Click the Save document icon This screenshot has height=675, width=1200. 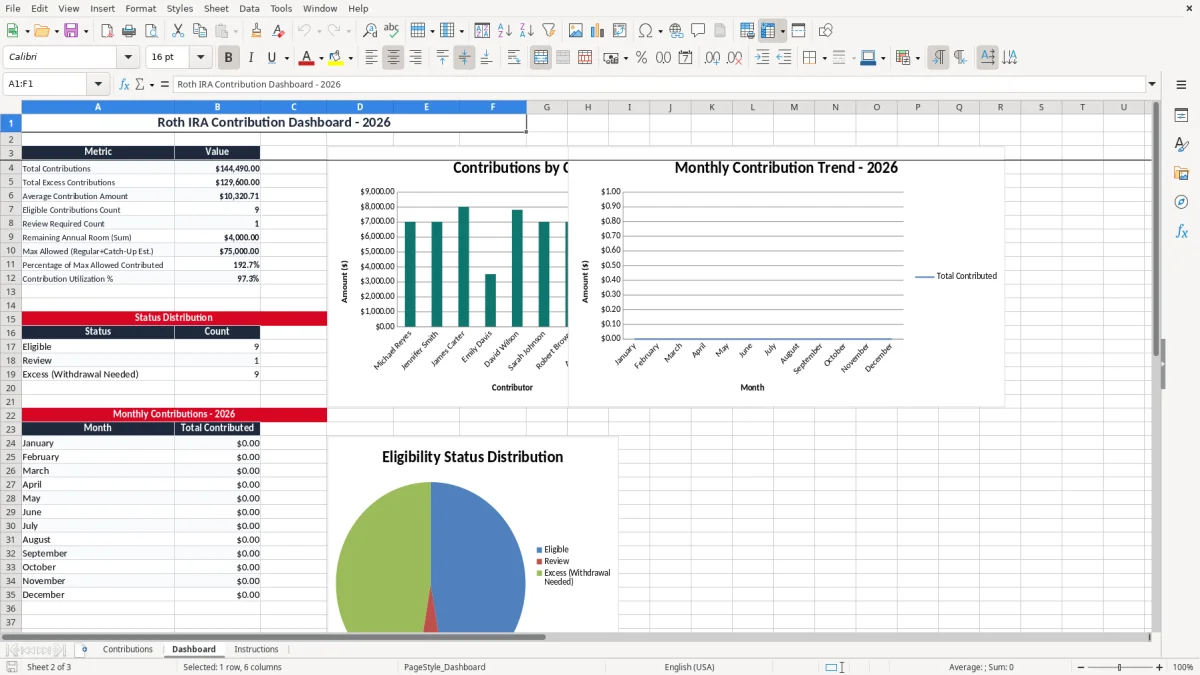71,31
